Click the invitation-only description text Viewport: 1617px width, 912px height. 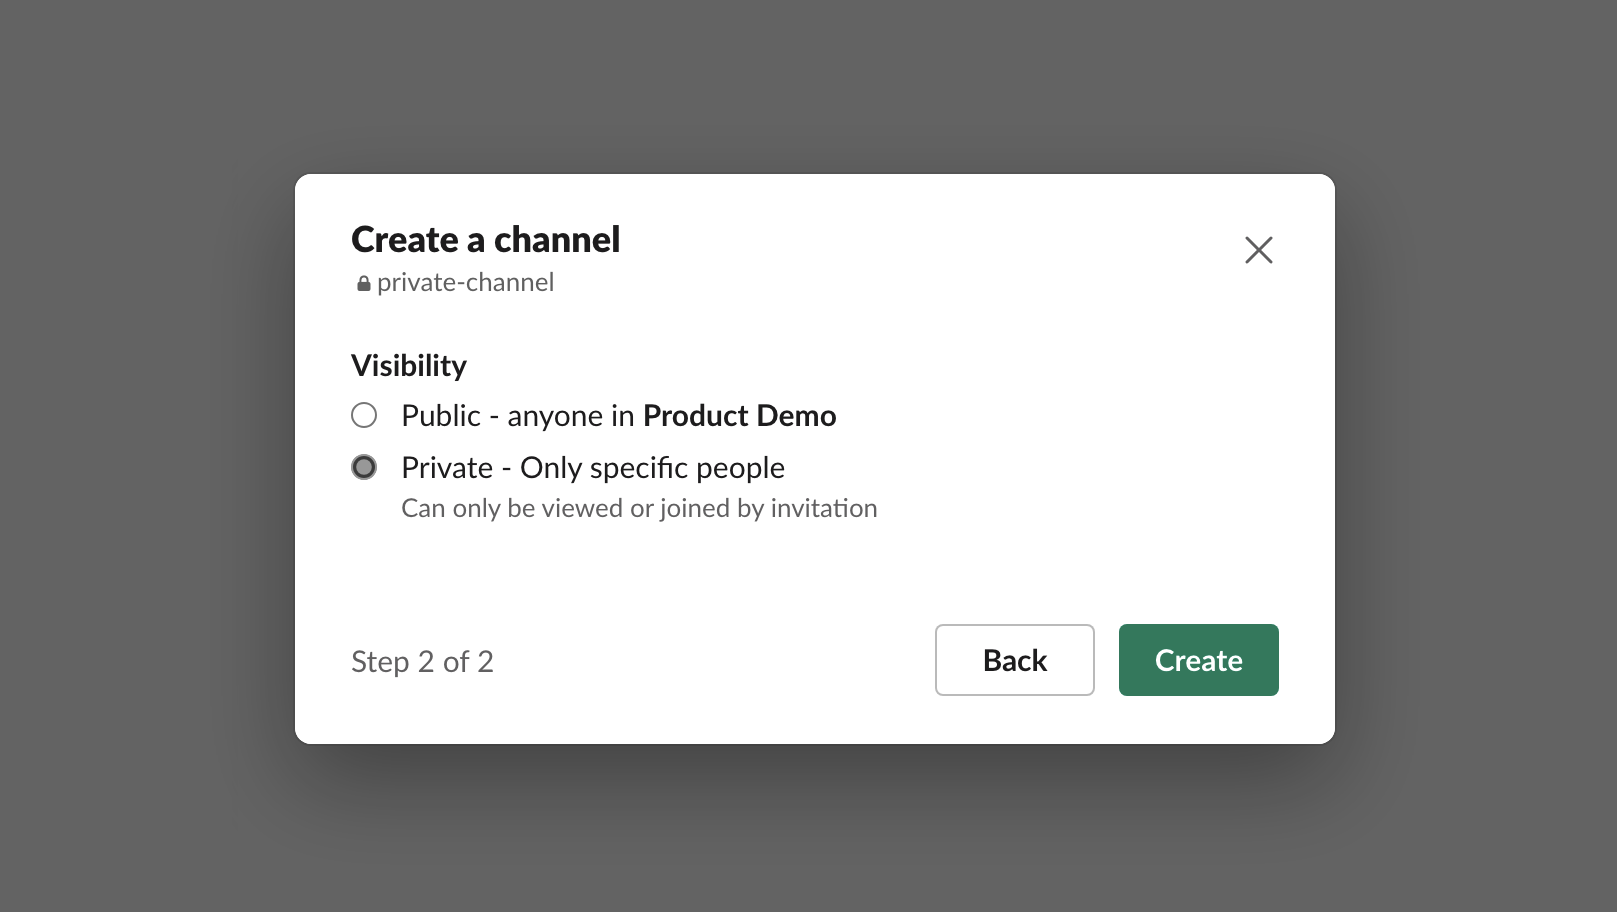[638, 509]
